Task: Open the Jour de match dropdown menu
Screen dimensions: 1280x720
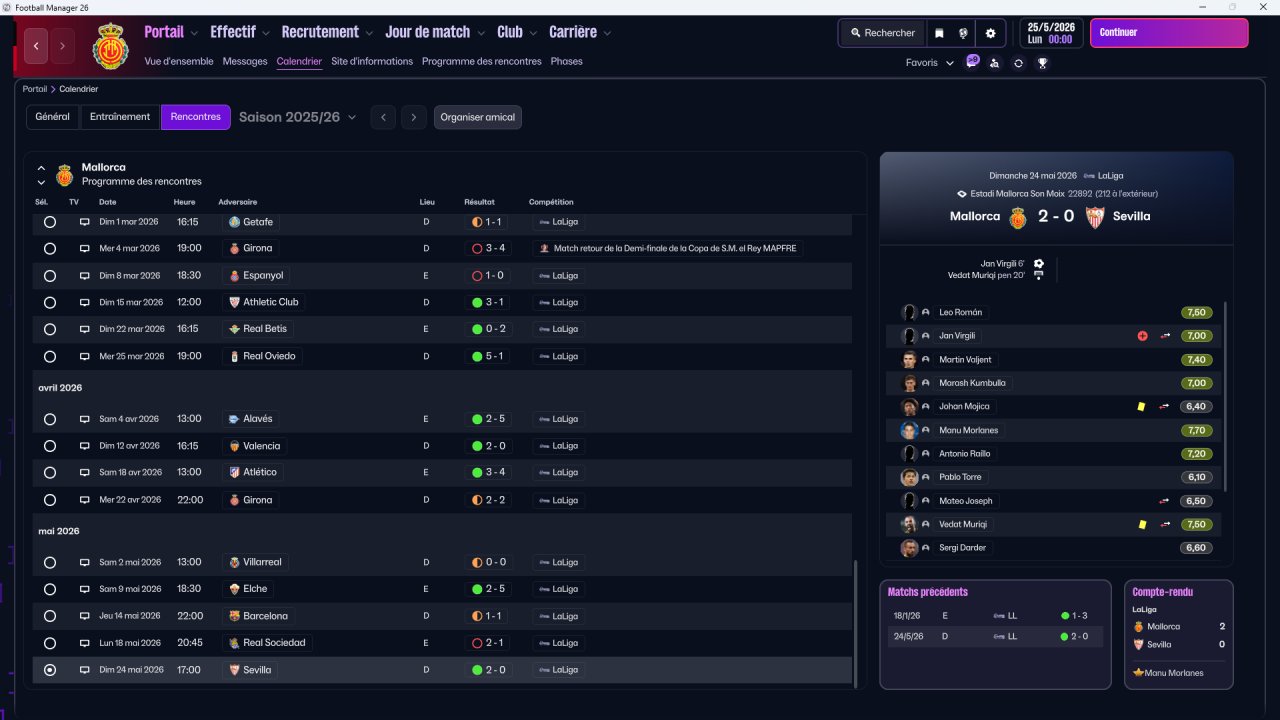Action: (x=435, y=32)
